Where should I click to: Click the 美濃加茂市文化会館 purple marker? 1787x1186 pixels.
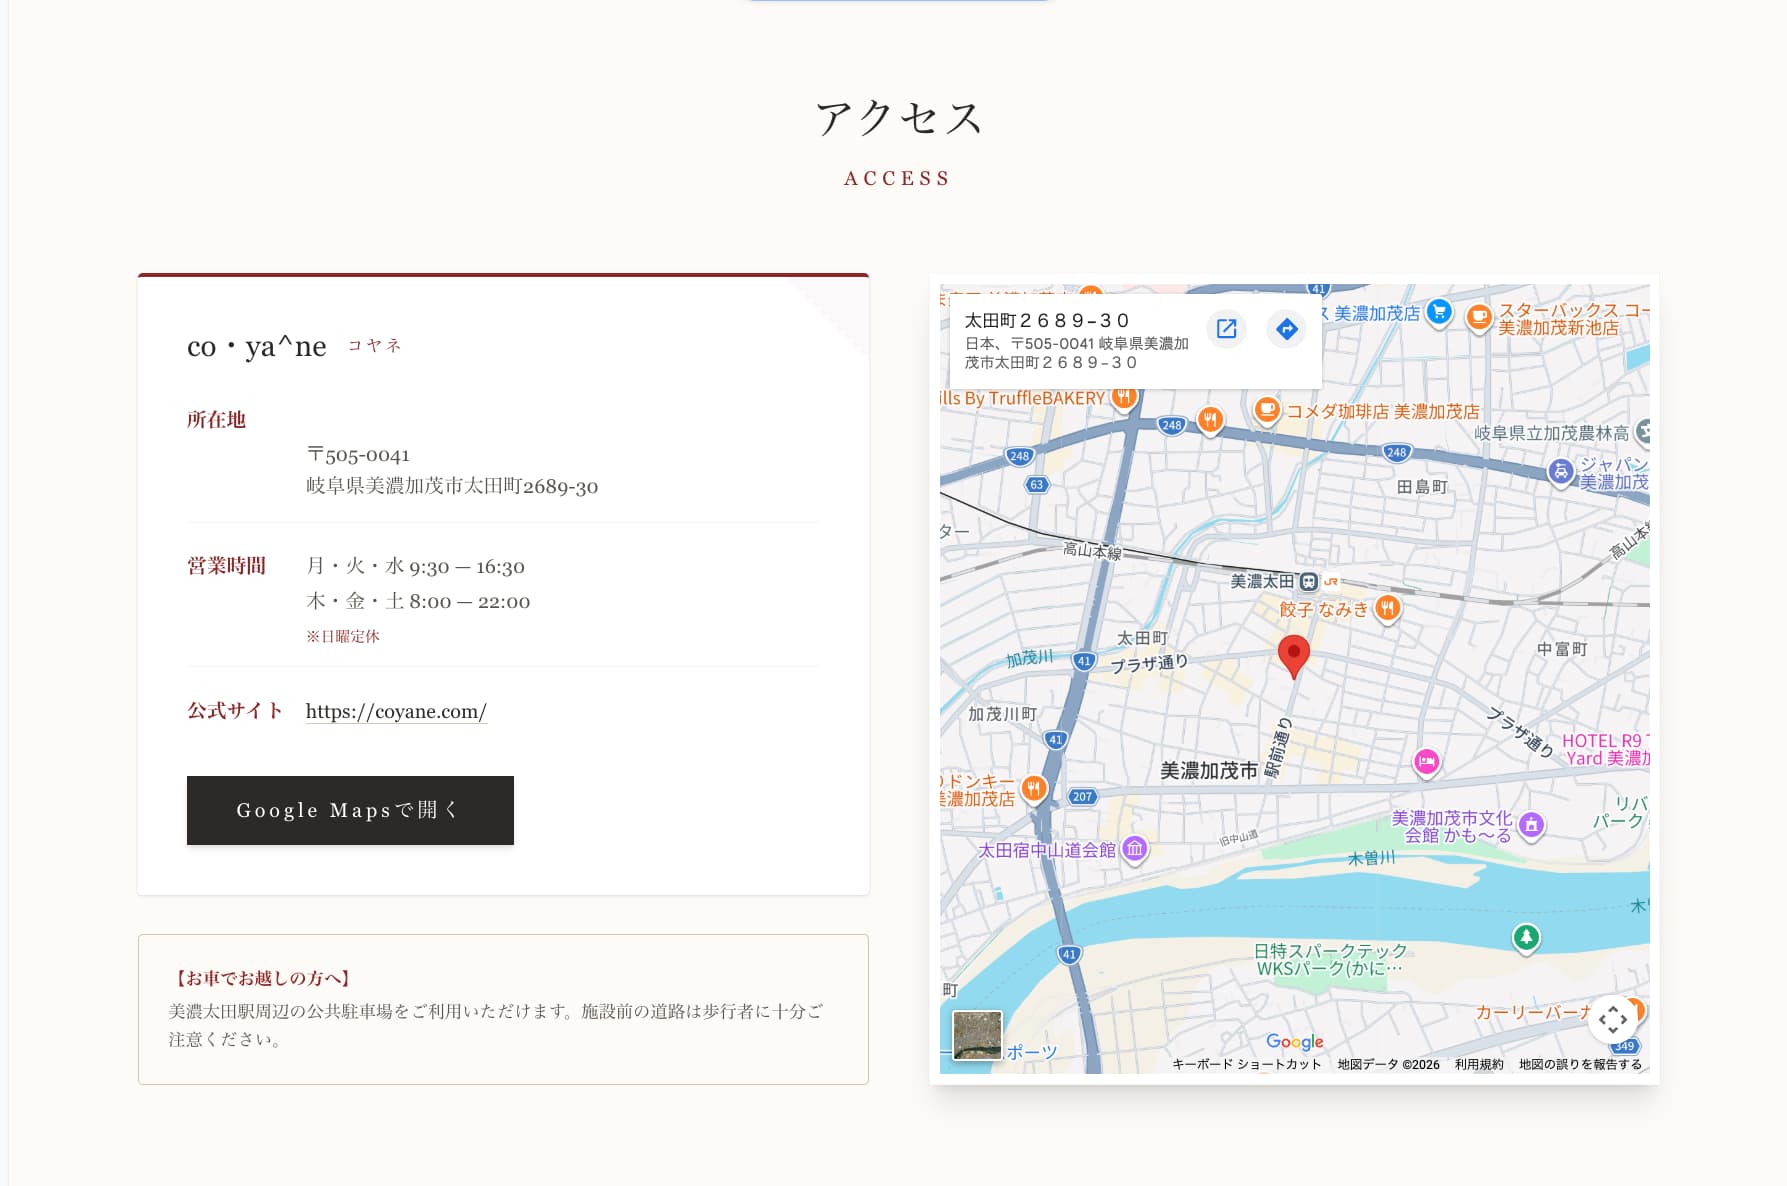pos(1531,825)
